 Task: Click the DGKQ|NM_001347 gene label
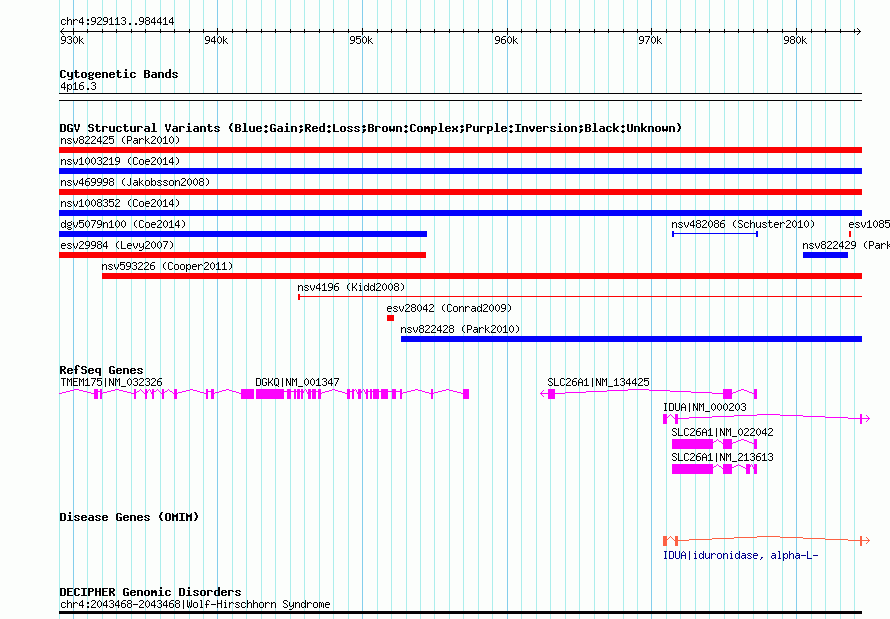pyautogui.click(x=297, y=382)
